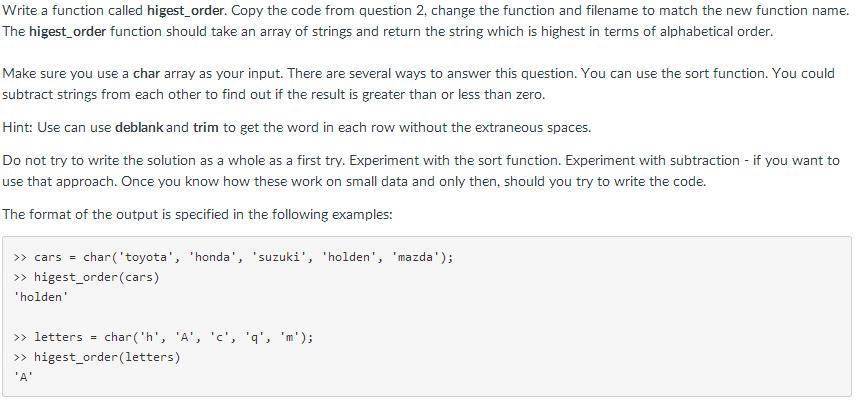
Task: Click the higest_order(letters) code line
Action: click(x=107, y=357)
